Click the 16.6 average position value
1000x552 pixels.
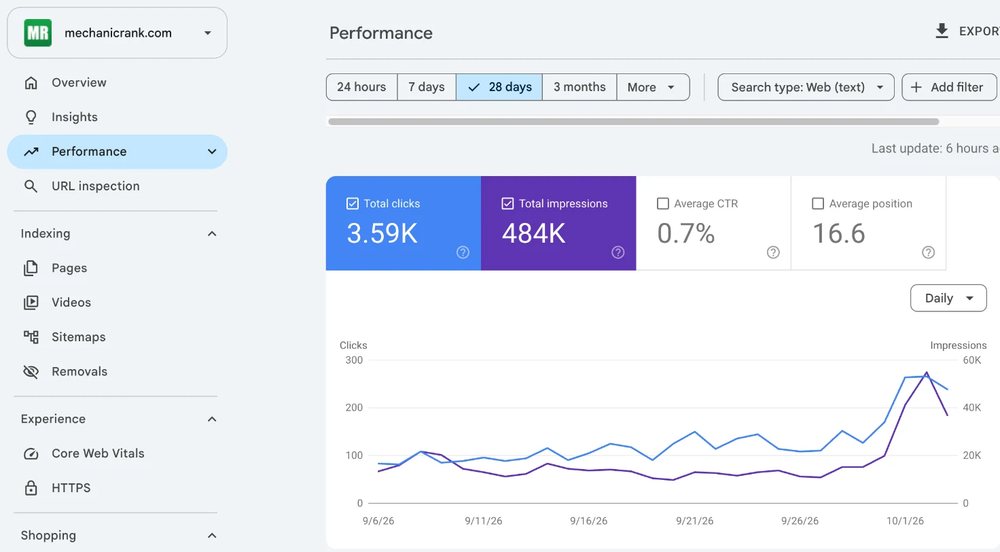point(839,233)
